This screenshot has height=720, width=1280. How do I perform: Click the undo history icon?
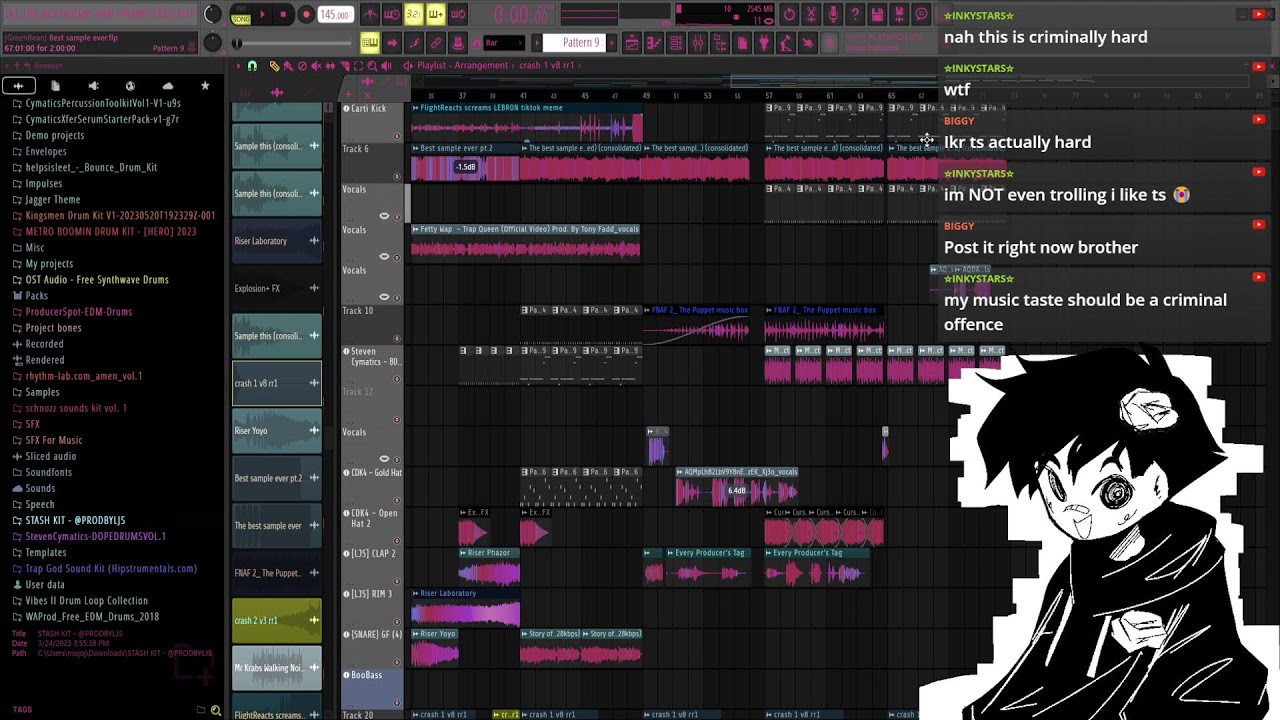point(789,15)
